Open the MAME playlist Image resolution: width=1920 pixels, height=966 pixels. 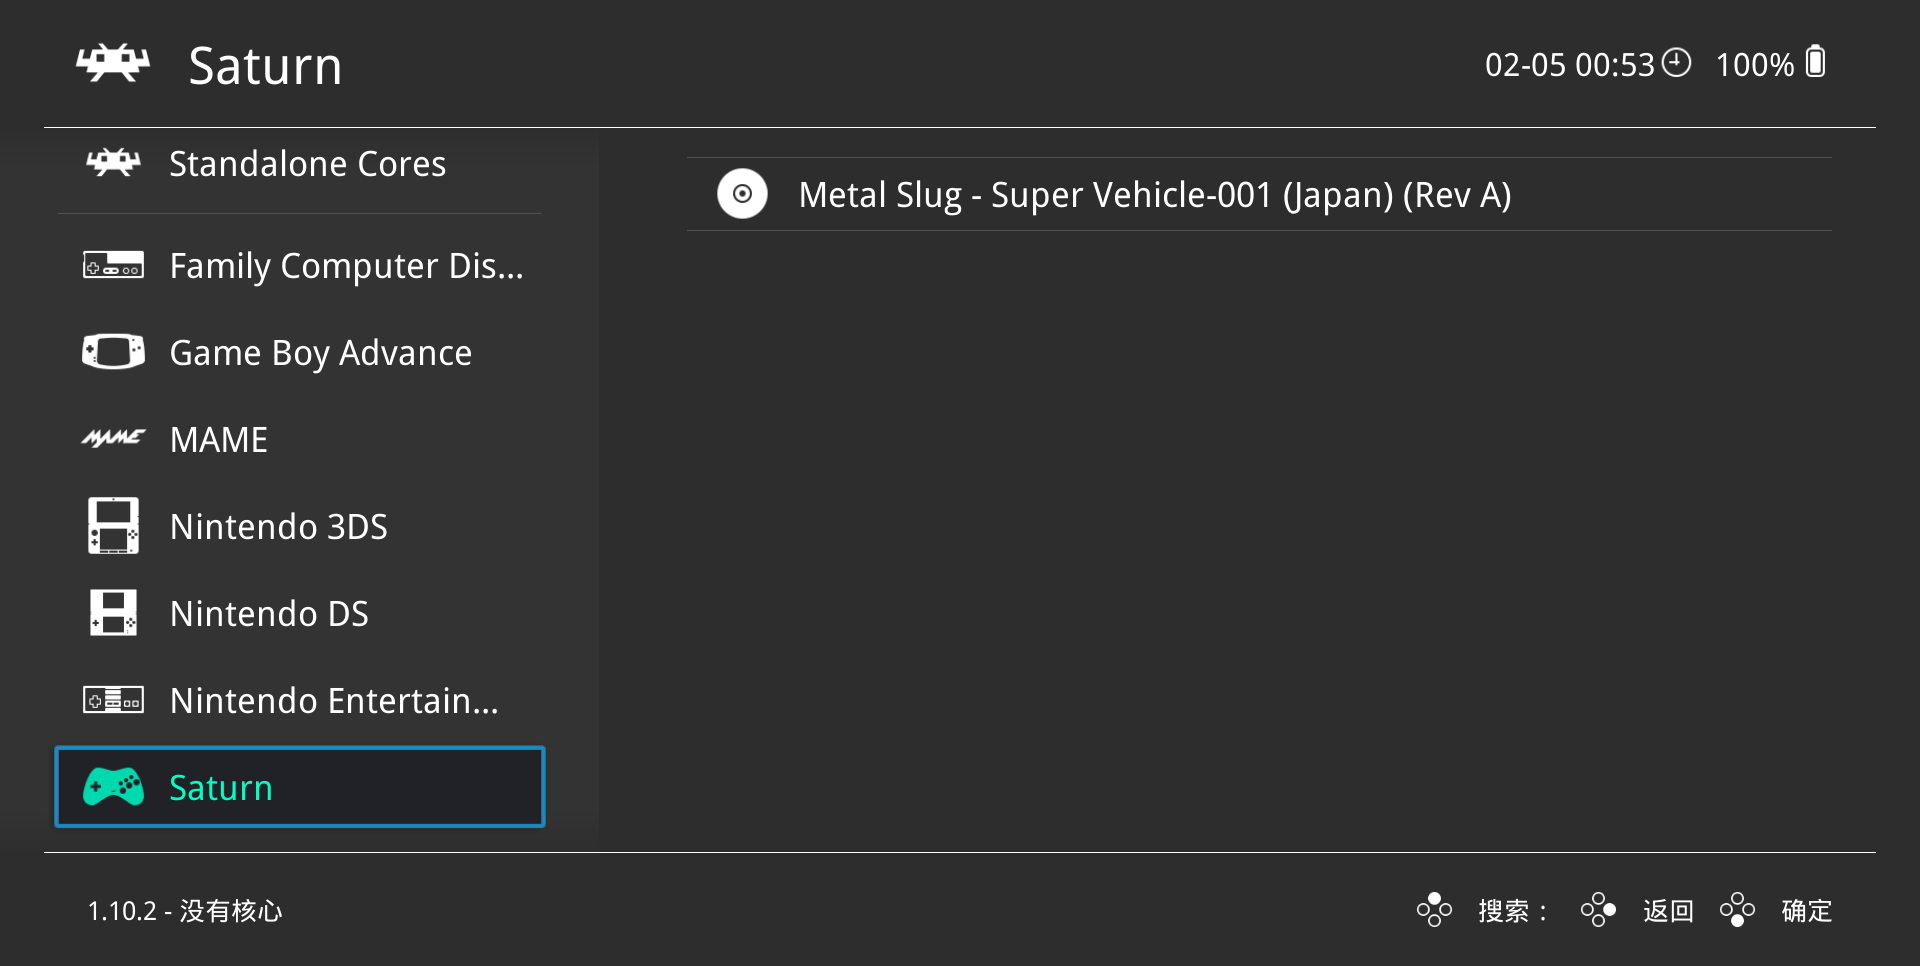219,440
